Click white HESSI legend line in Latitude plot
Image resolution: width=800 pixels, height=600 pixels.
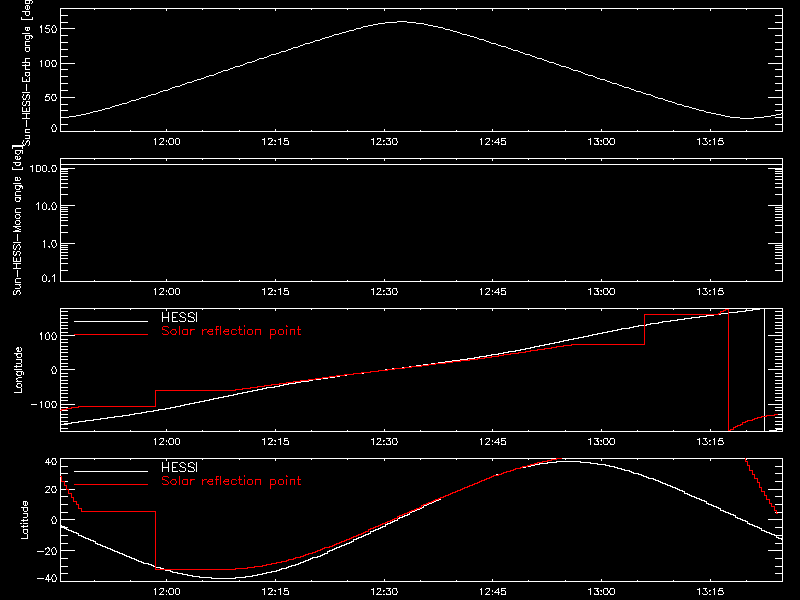[111, 471]
